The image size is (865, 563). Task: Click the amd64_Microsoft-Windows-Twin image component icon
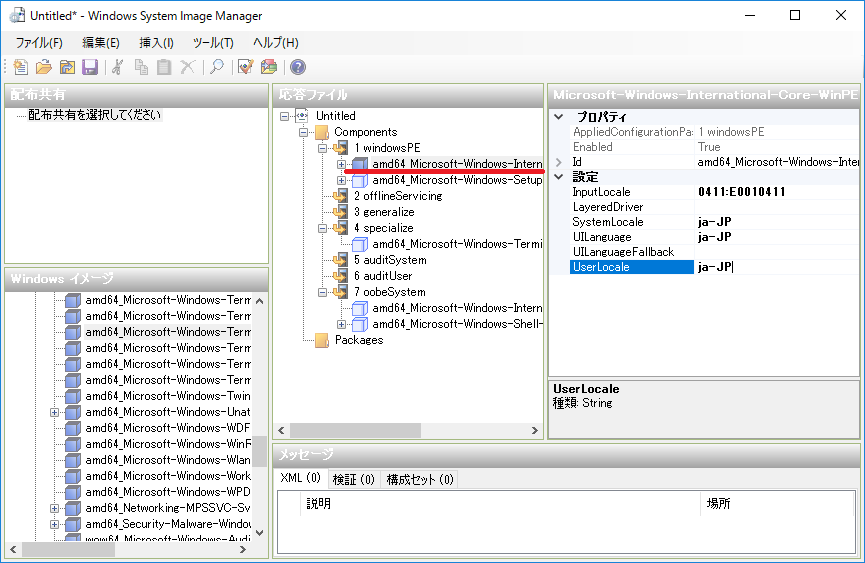[73, 396]
